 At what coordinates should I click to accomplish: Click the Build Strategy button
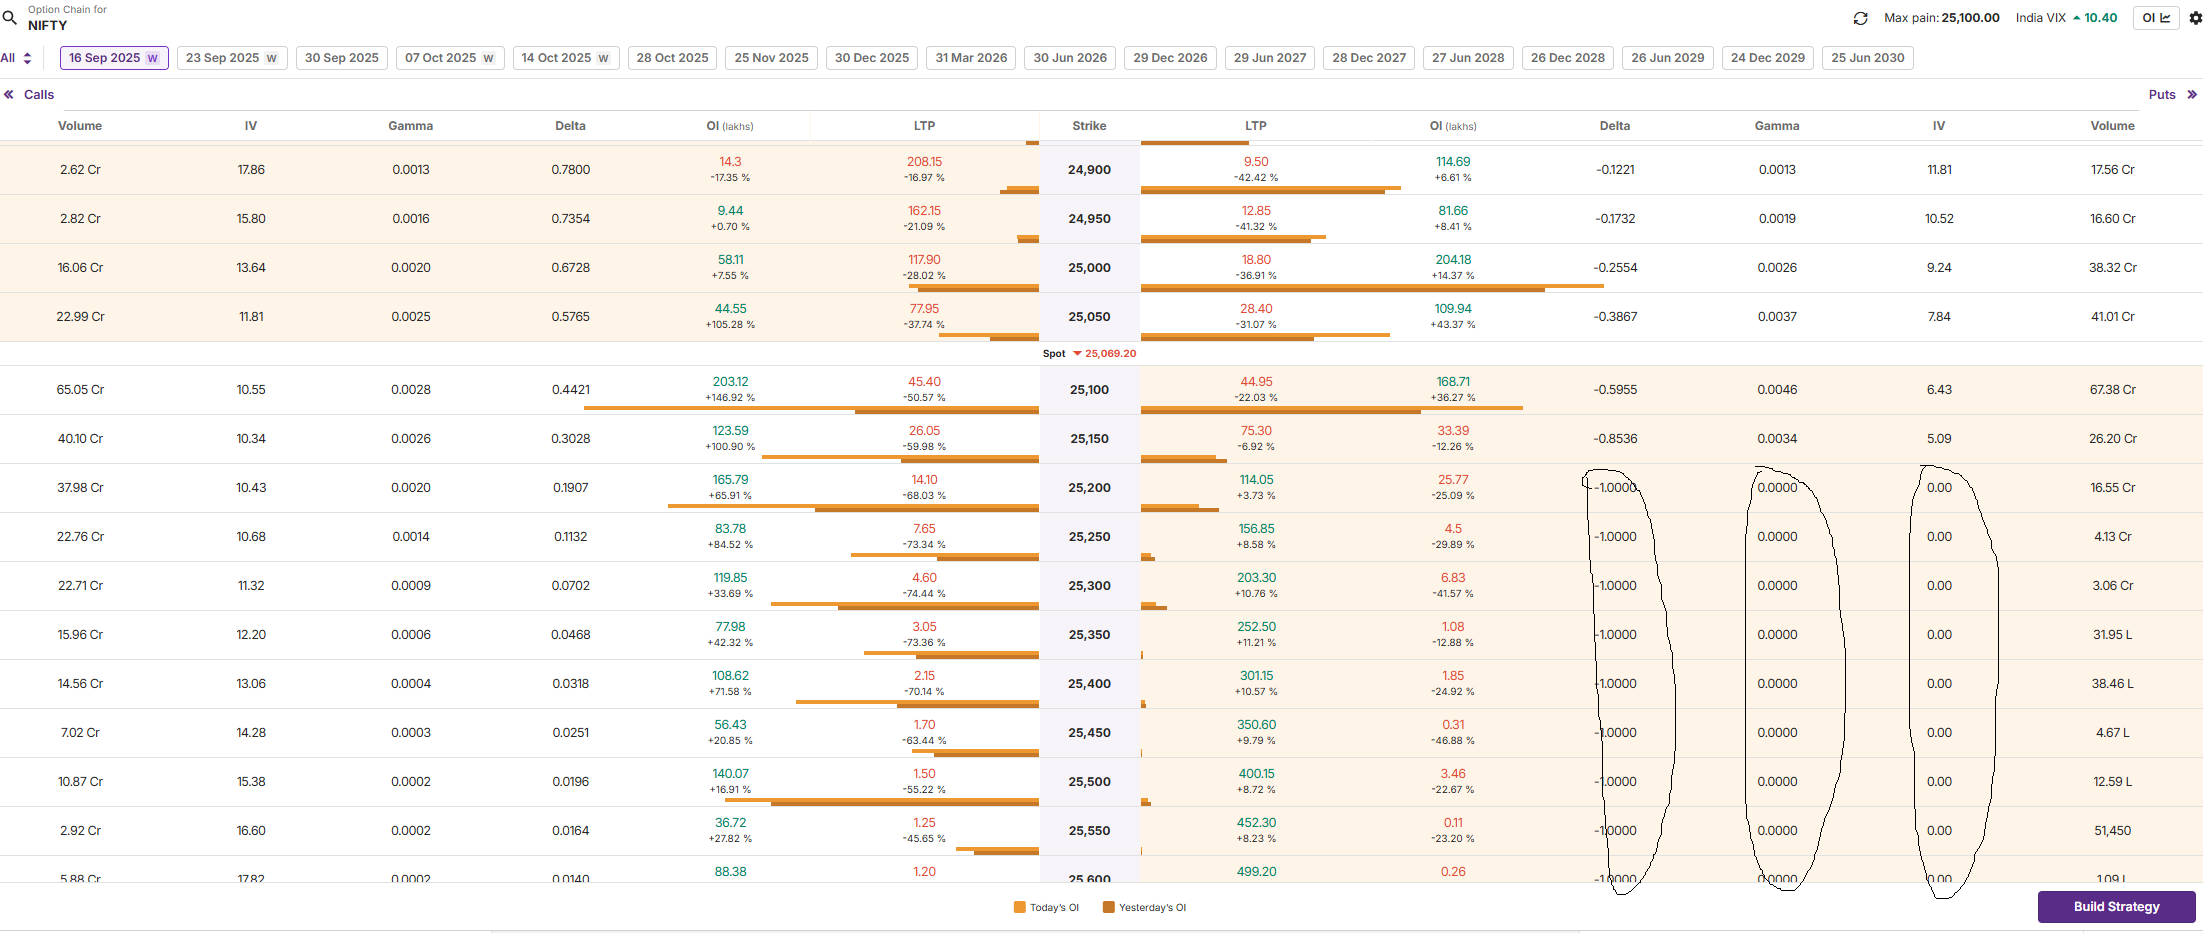tap(2116, 907)
